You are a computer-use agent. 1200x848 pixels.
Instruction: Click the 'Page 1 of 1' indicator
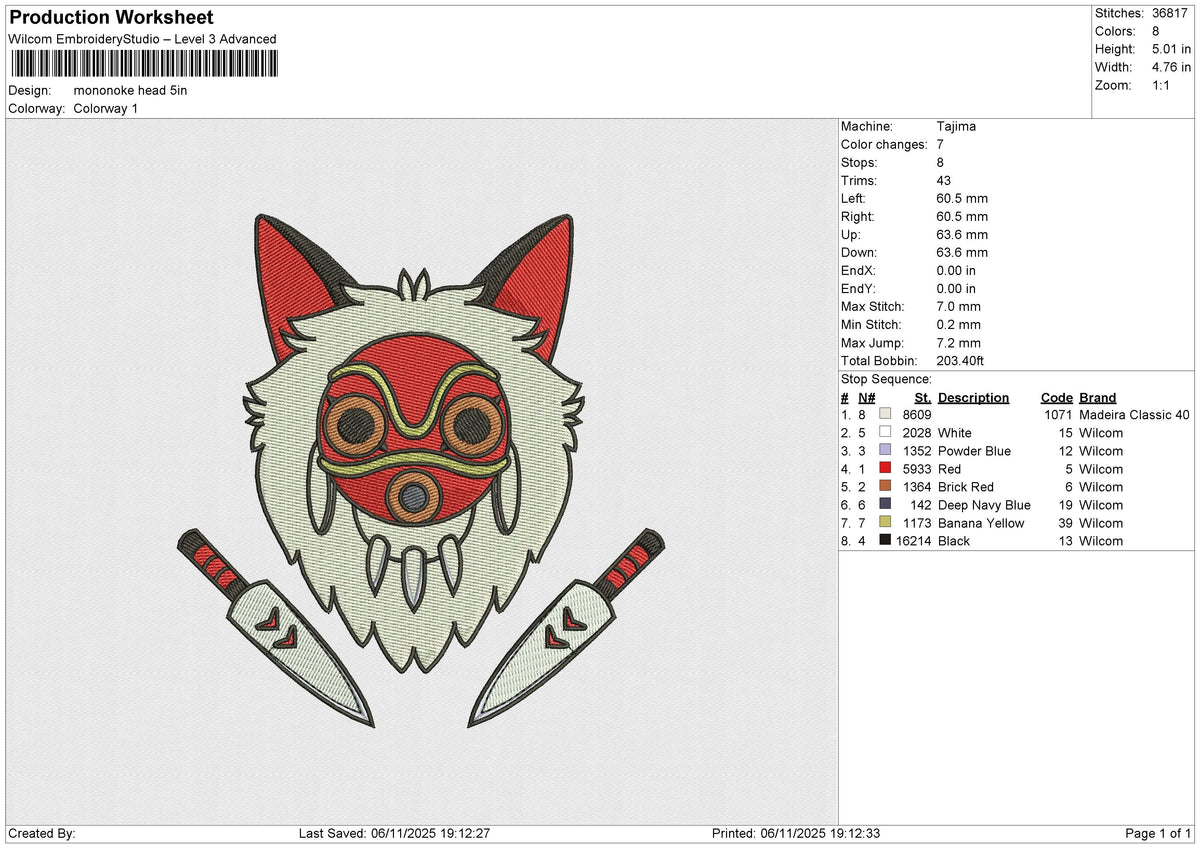coord(1158,834)
